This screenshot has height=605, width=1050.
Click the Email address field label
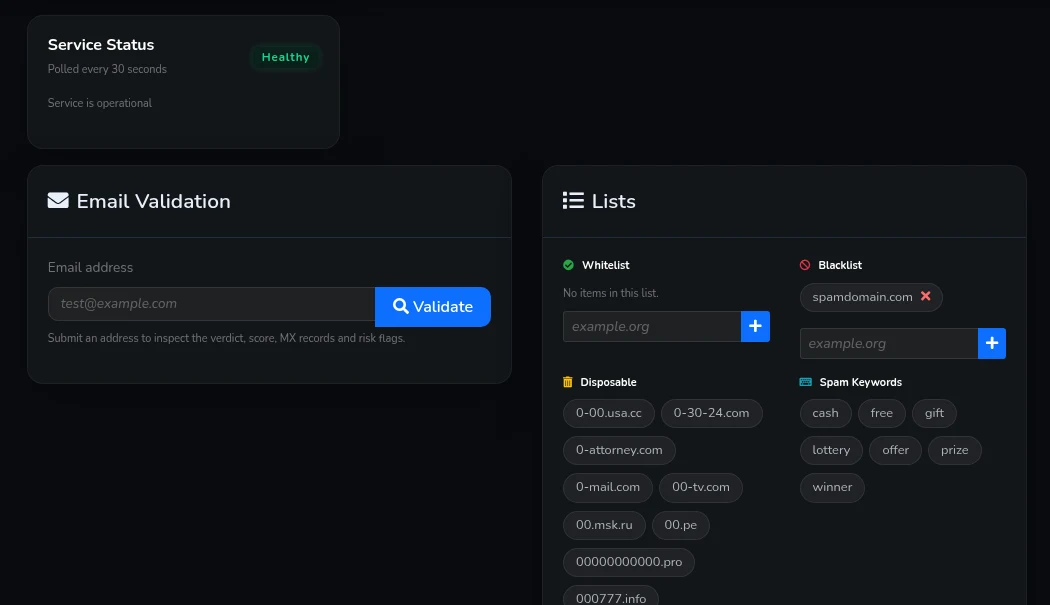pyautogui.click(x=90, y=267)
